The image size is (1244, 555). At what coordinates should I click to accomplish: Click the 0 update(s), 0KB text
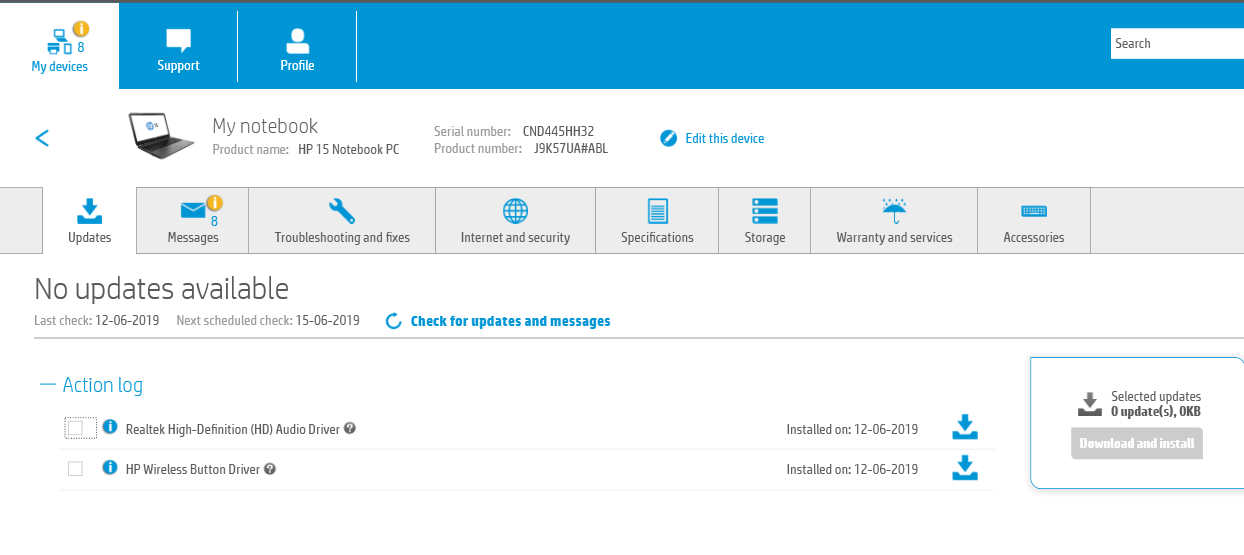1156,411
